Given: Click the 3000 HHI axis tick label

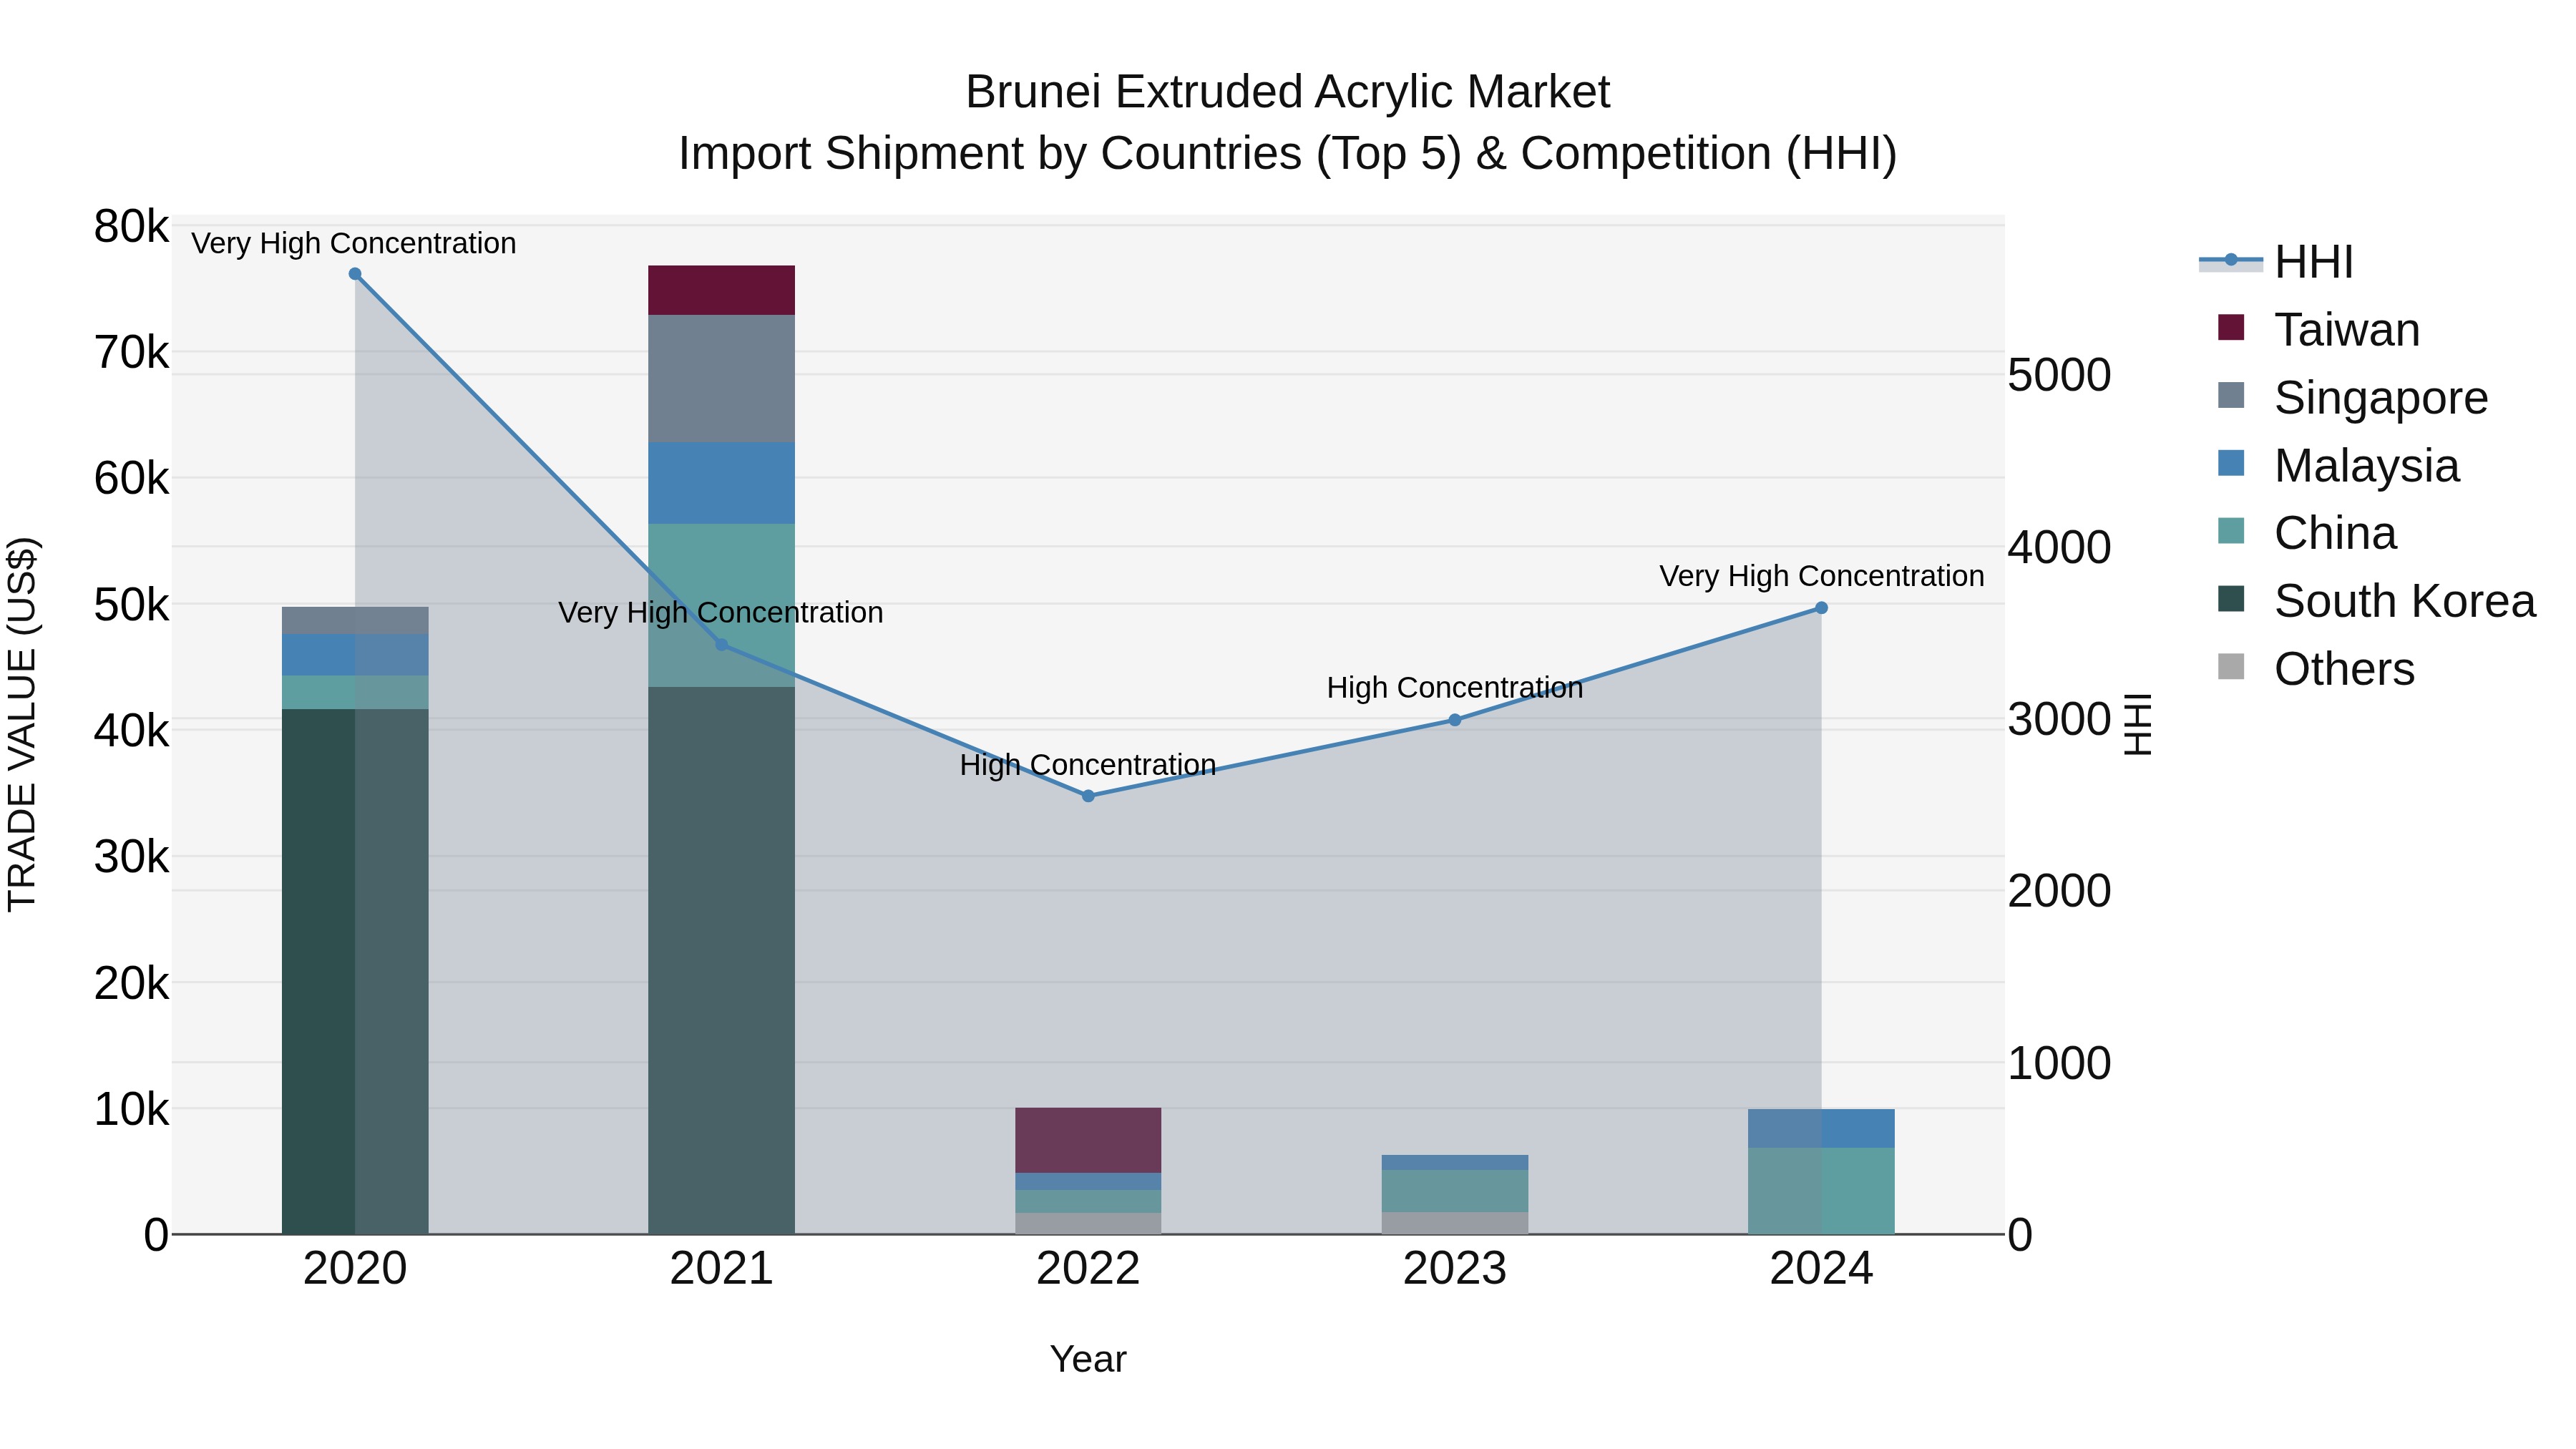Looking at the screenshot, I should point(2060,720).
